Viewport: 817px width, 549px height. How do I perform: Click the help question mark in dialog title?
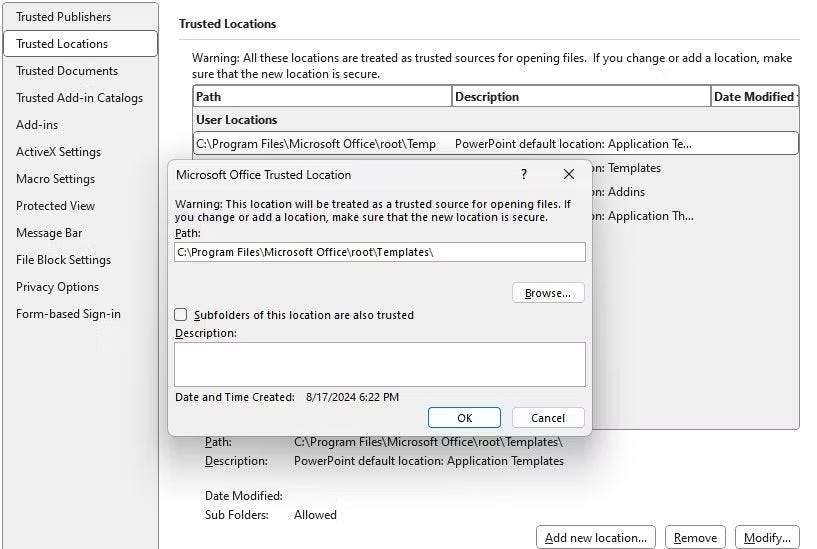[x=524, y=174]
